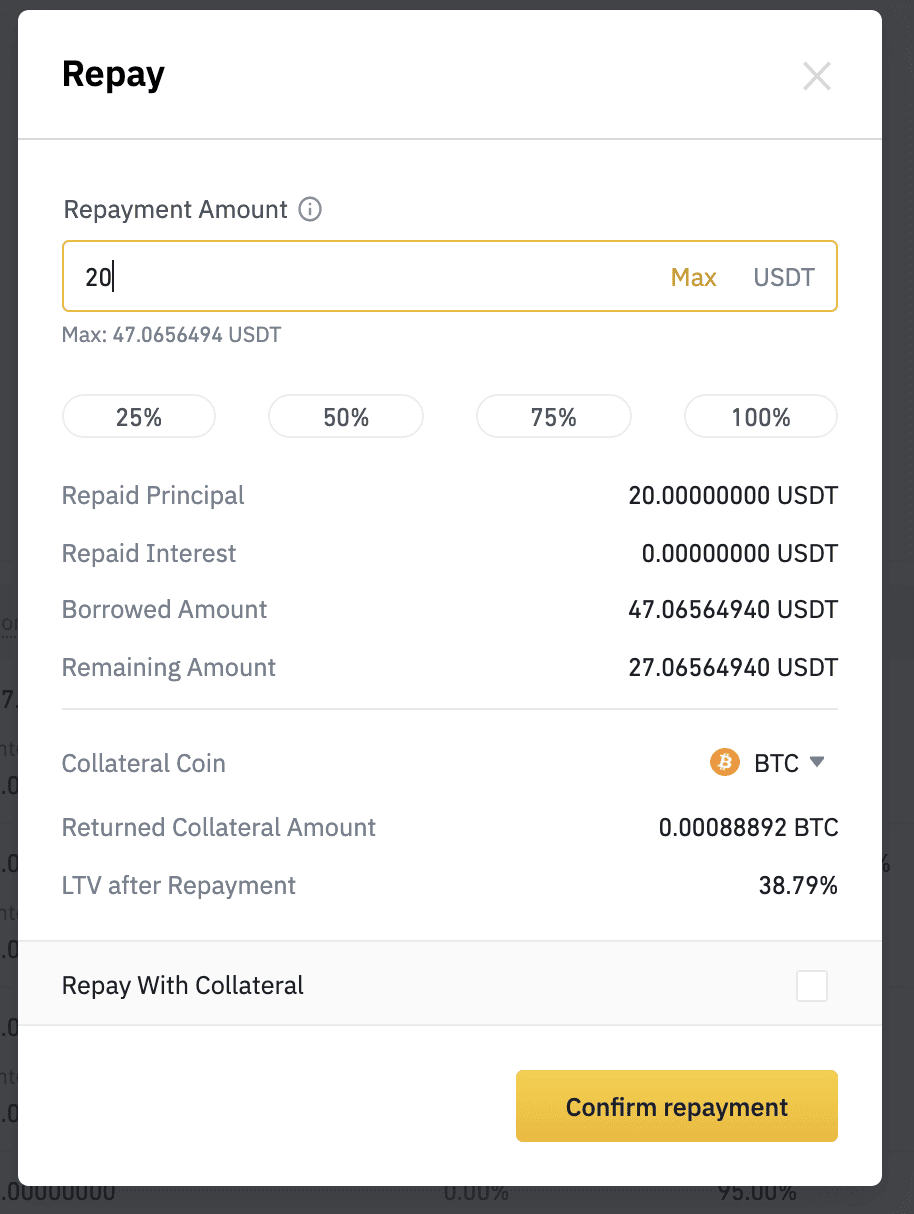Image resolution: width=914 pixels, height=1214 pixels.
Task: Click the info icon beside Repayment Amount
Action: (x=310, y=210)
